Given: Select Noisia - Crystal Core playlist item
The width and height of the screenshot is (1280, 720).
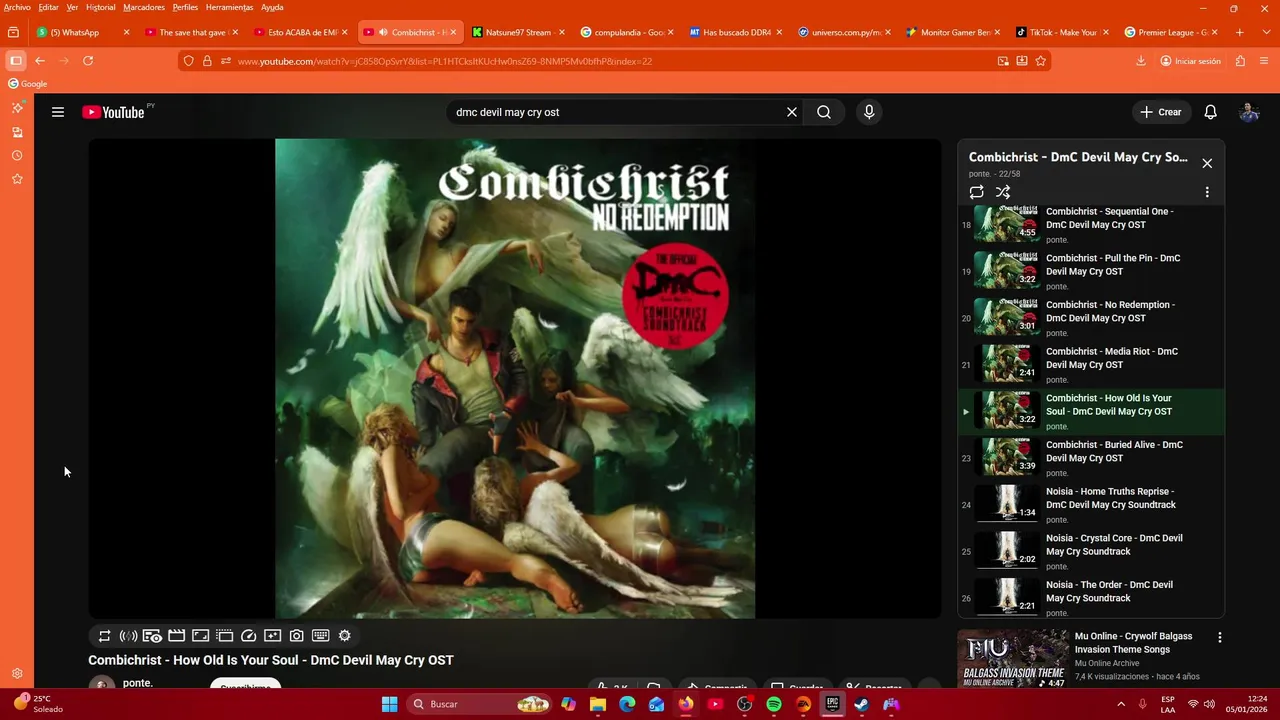Looking at the screenshot, I should 1091,551.
